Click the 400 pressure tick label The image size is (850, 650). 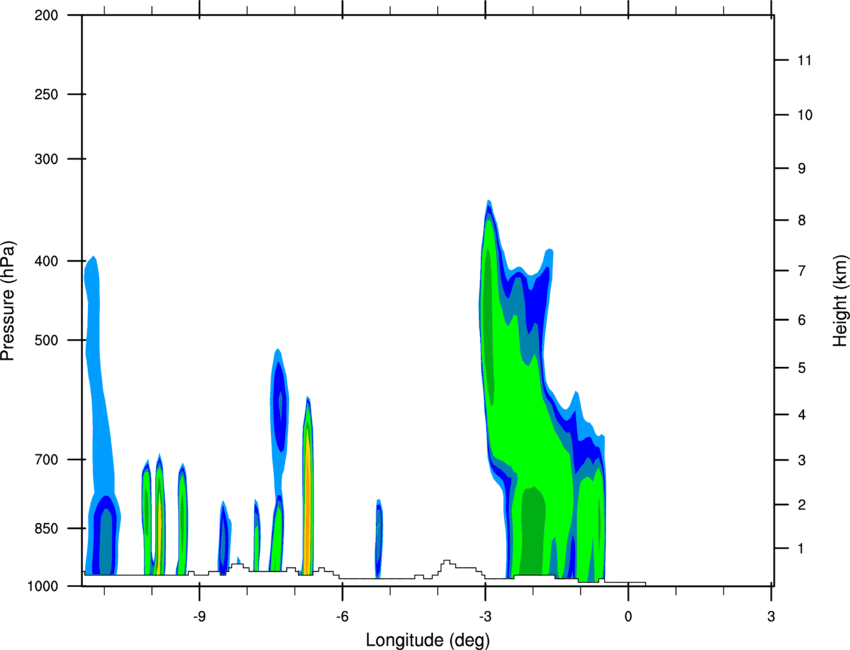point(46,261)
